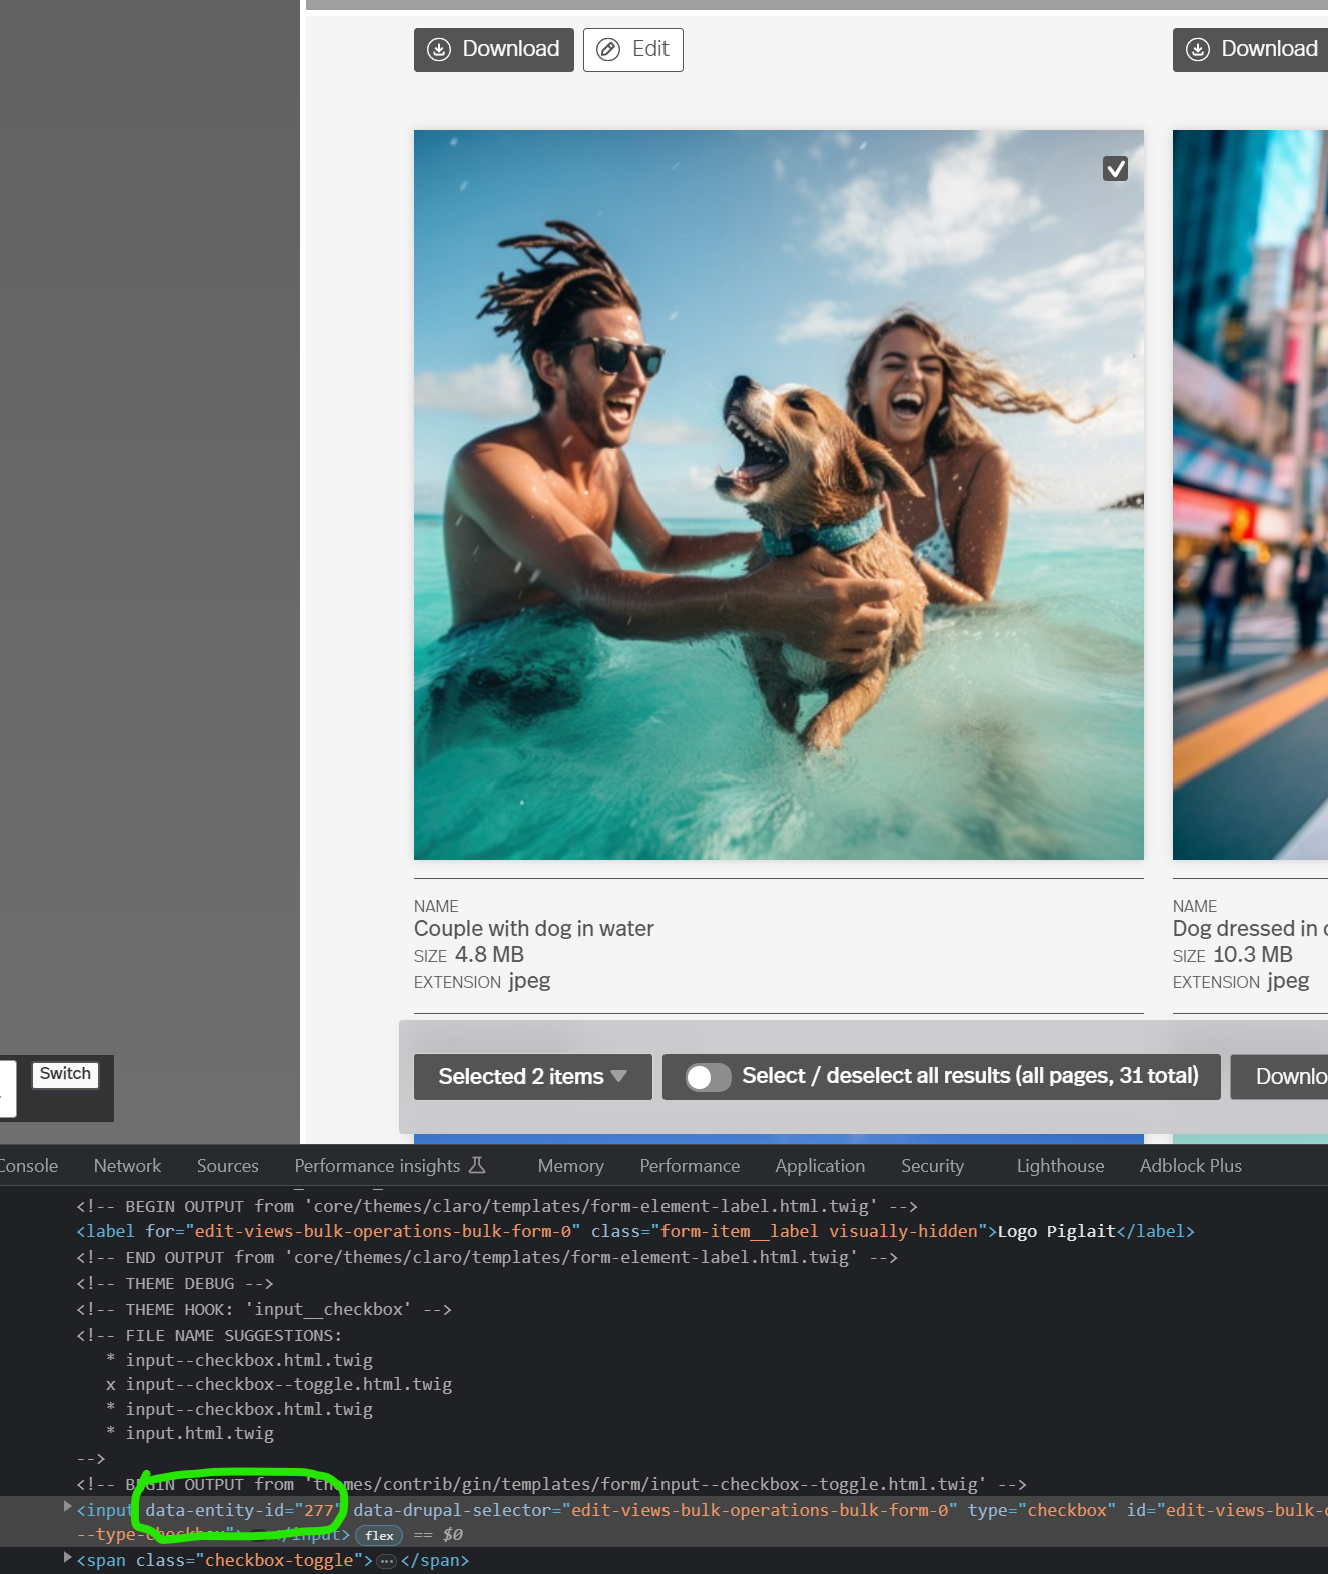The width and height of the screenshot is (1328, 1574).
Task: Click the couple with dog in water photo
Action: 778,495
